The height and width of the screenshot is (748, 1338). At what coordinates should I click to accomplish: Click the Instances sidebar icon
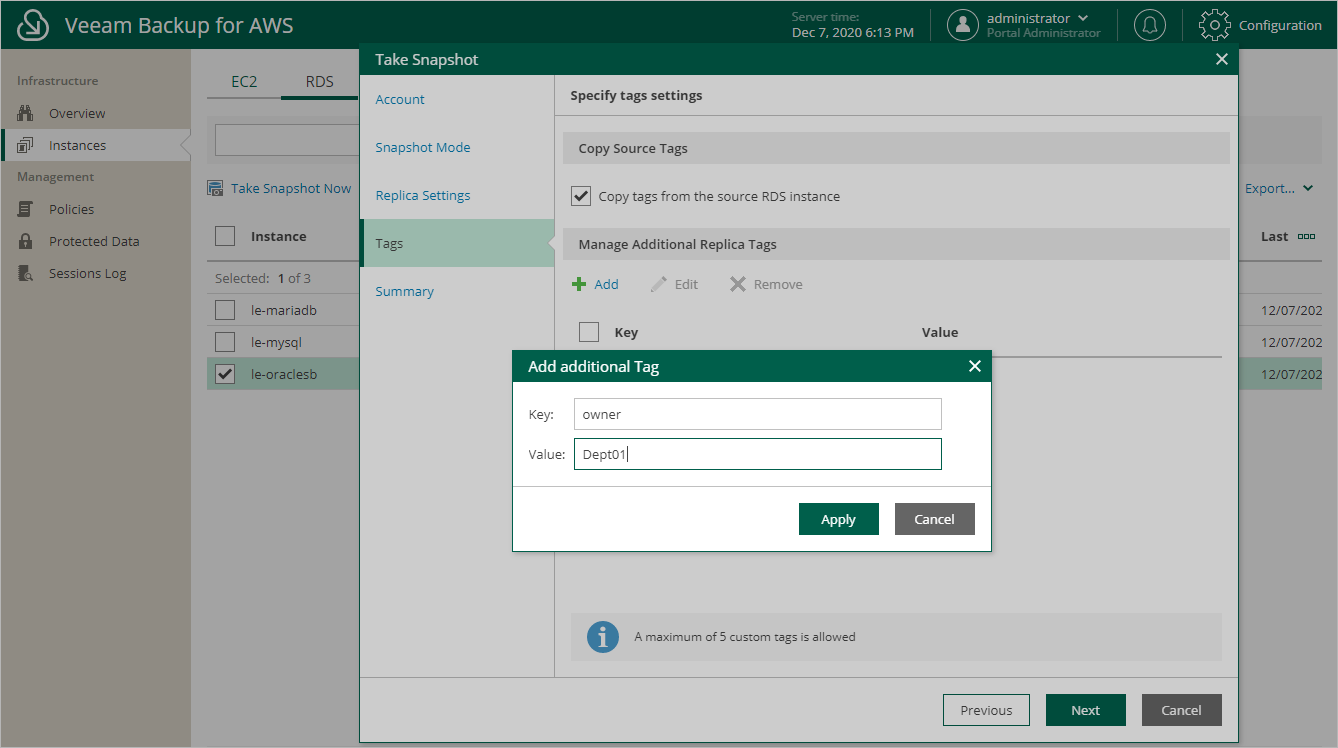pos(26,145)
